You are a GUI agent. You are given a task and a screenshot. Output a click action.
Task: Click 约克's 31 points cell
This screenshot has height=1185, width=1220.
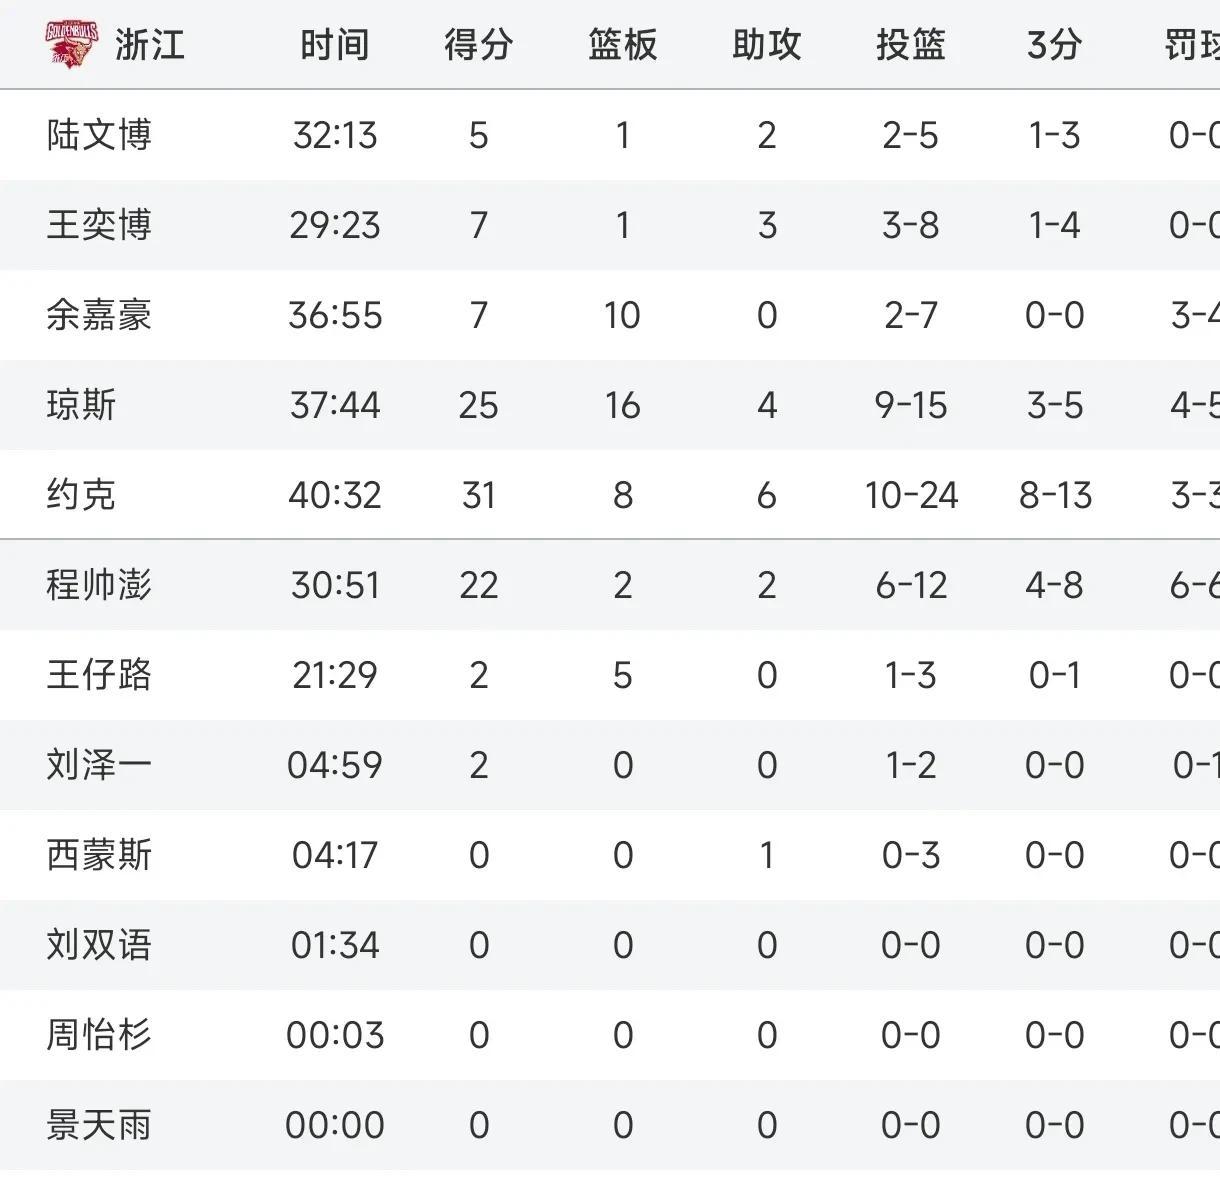[x=479, y=495]
